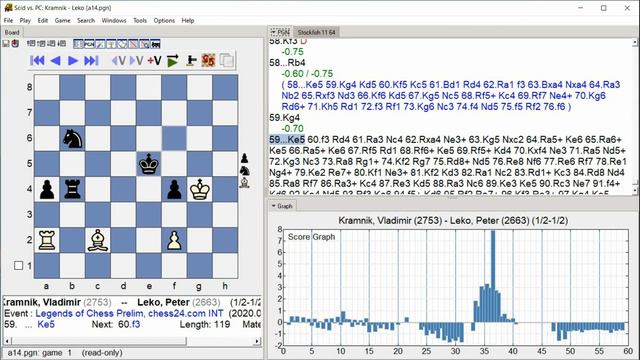640x360 pixels.
Task: Click the -0.70 evaluation comment
Action: coord(292,129)
